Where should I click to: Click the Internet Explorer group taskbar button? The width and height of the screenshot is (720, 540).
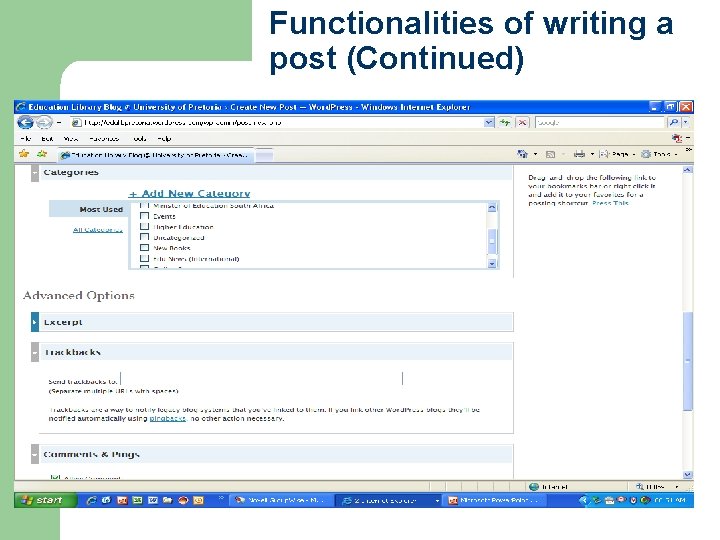(388, 501)
